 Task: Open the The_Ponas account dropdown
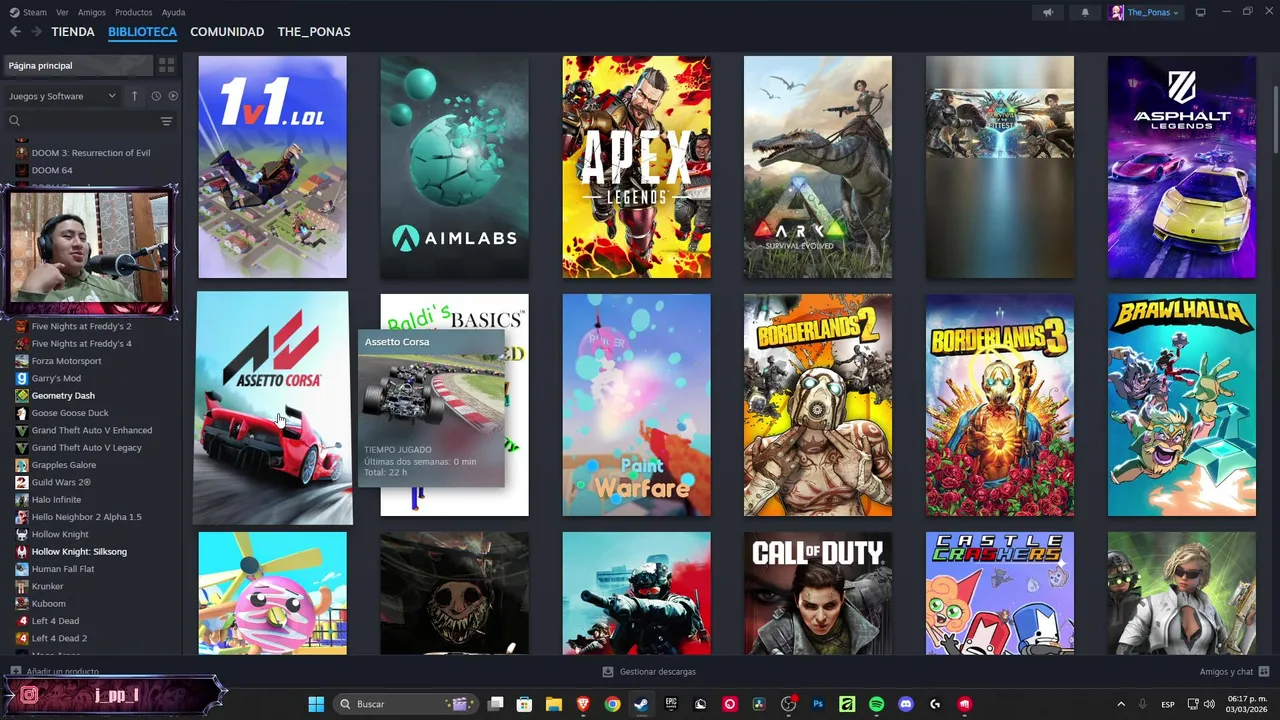tap(1145, 12)
